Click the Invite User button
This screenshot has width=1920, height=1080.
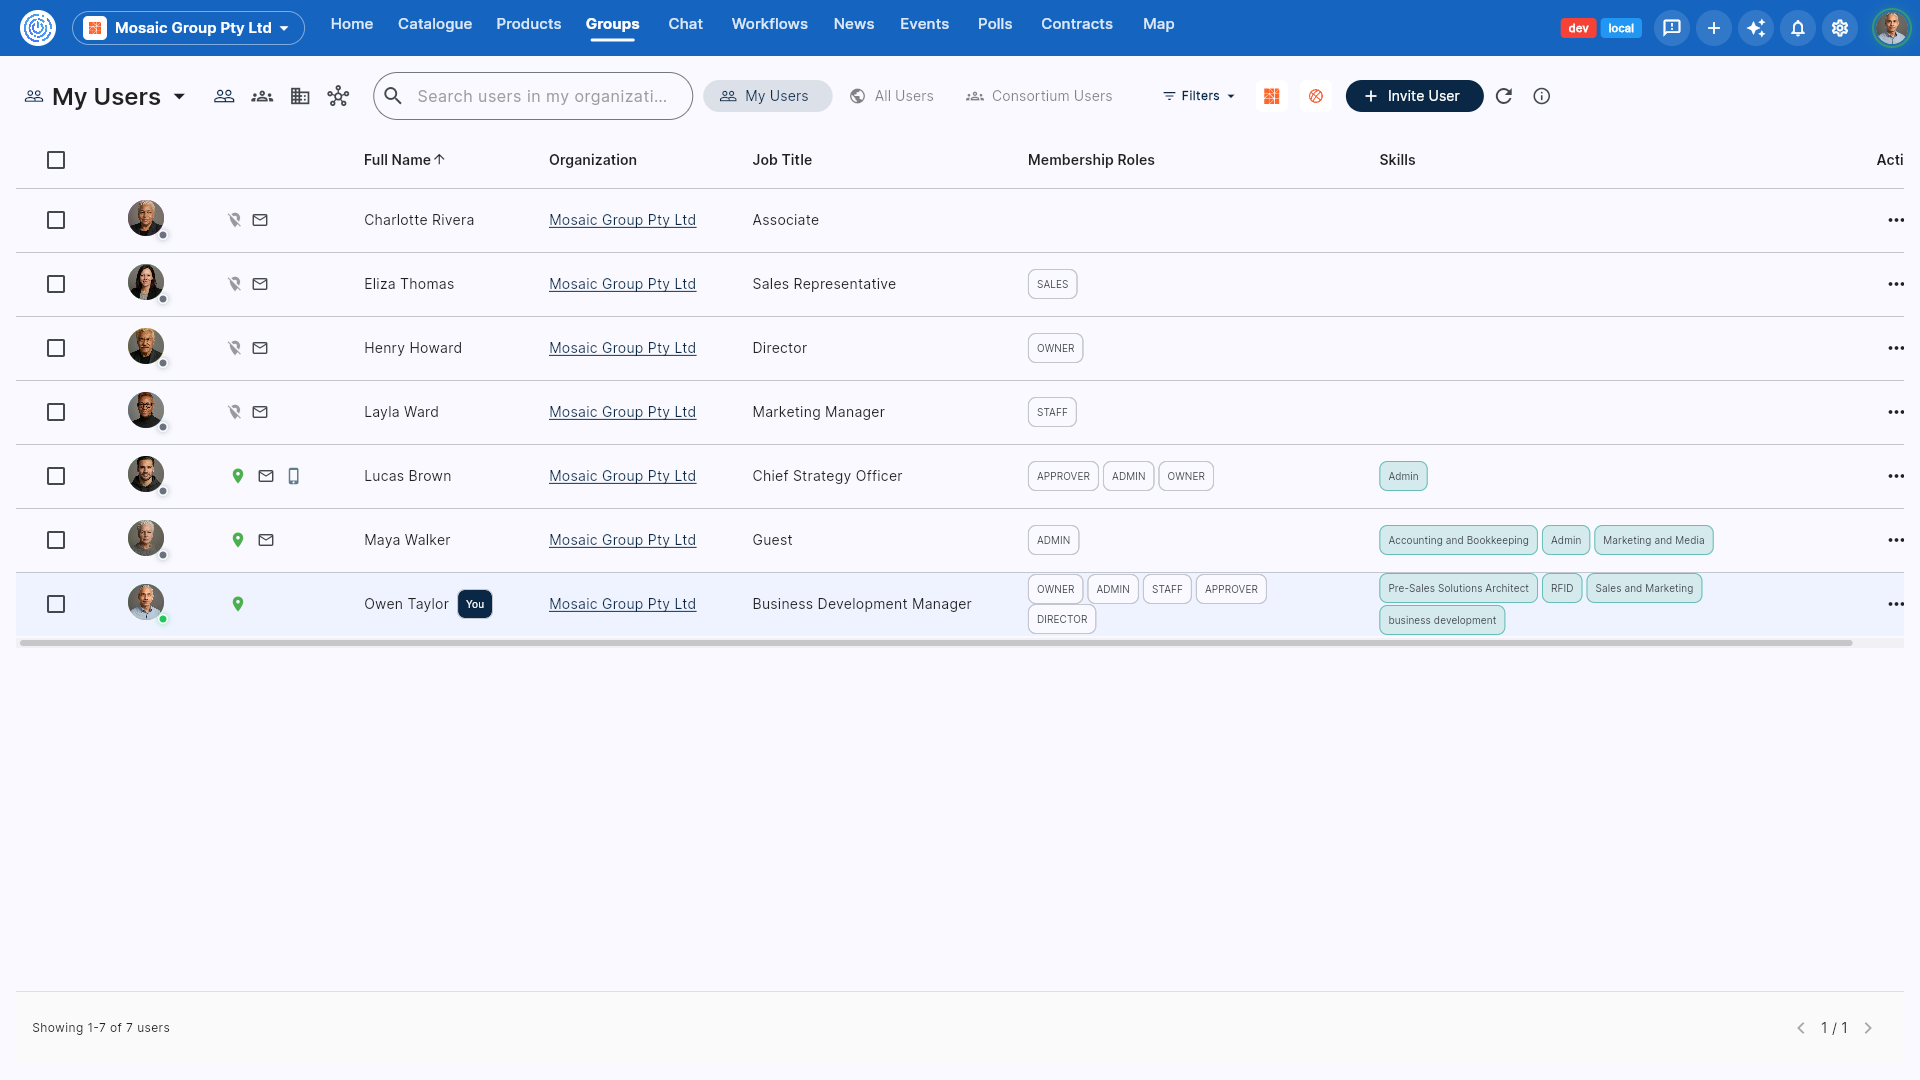(x=1414, y=96)
